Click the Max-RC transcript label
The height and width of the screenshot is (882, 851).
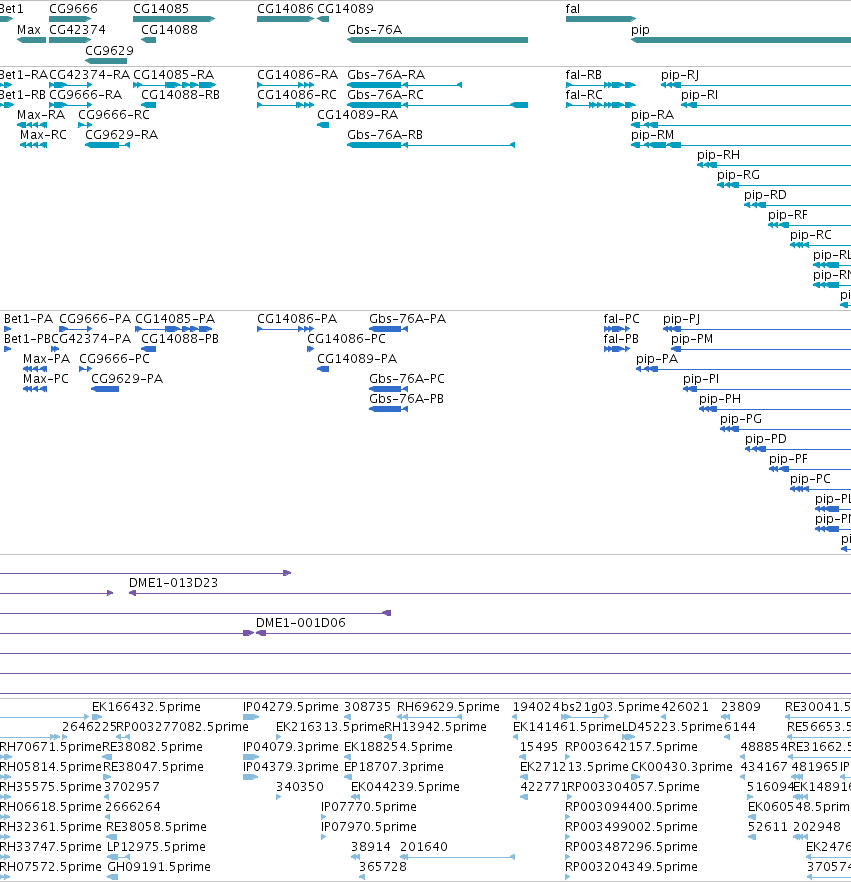tap(43, 135)
